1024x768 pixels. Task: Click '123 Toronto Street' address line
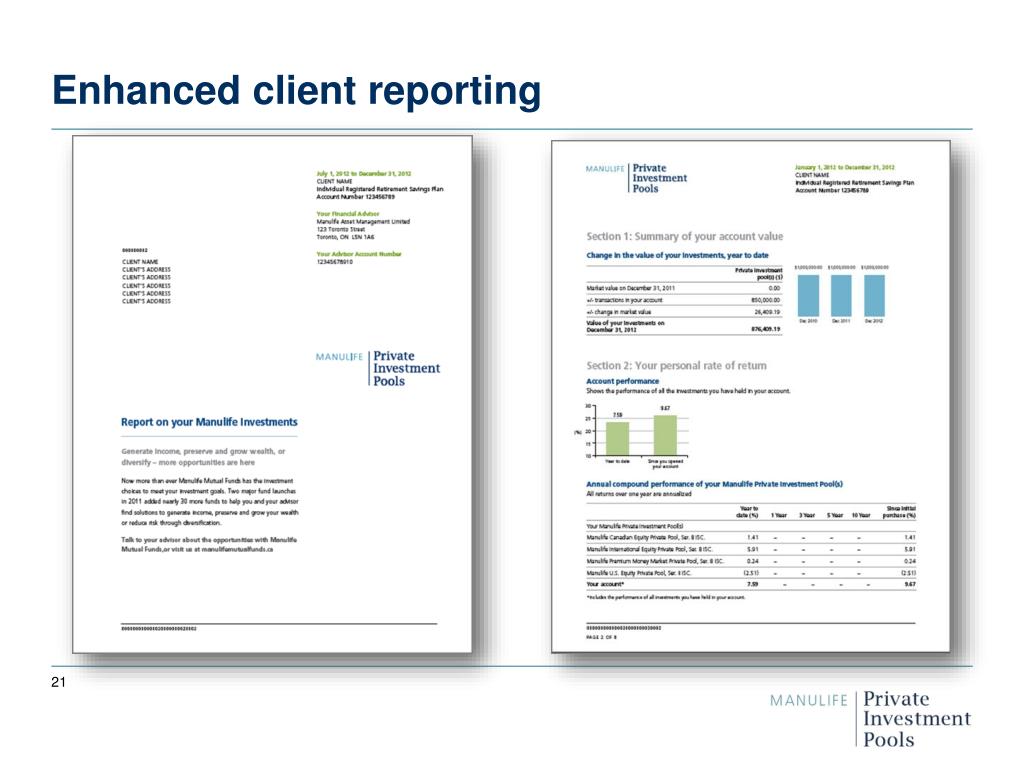point(341,229)
